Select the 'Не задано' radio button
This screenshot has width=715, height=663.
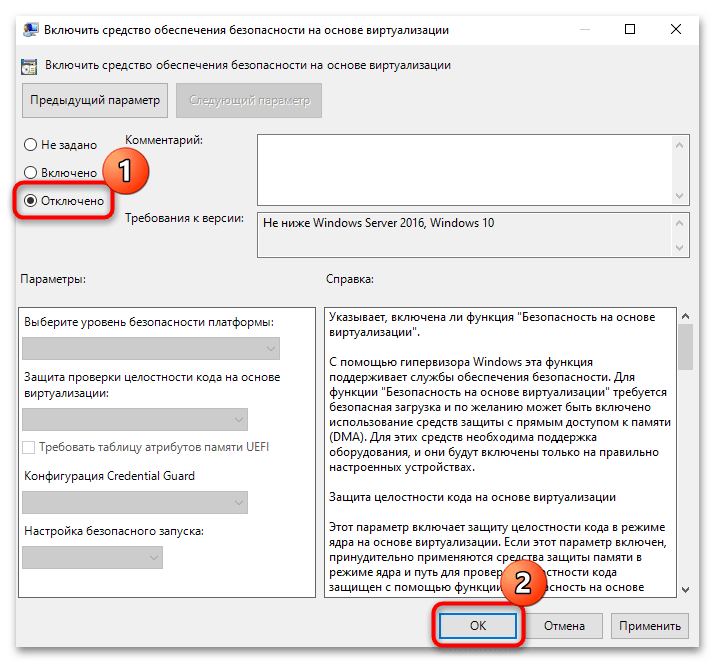pos(31,145)
